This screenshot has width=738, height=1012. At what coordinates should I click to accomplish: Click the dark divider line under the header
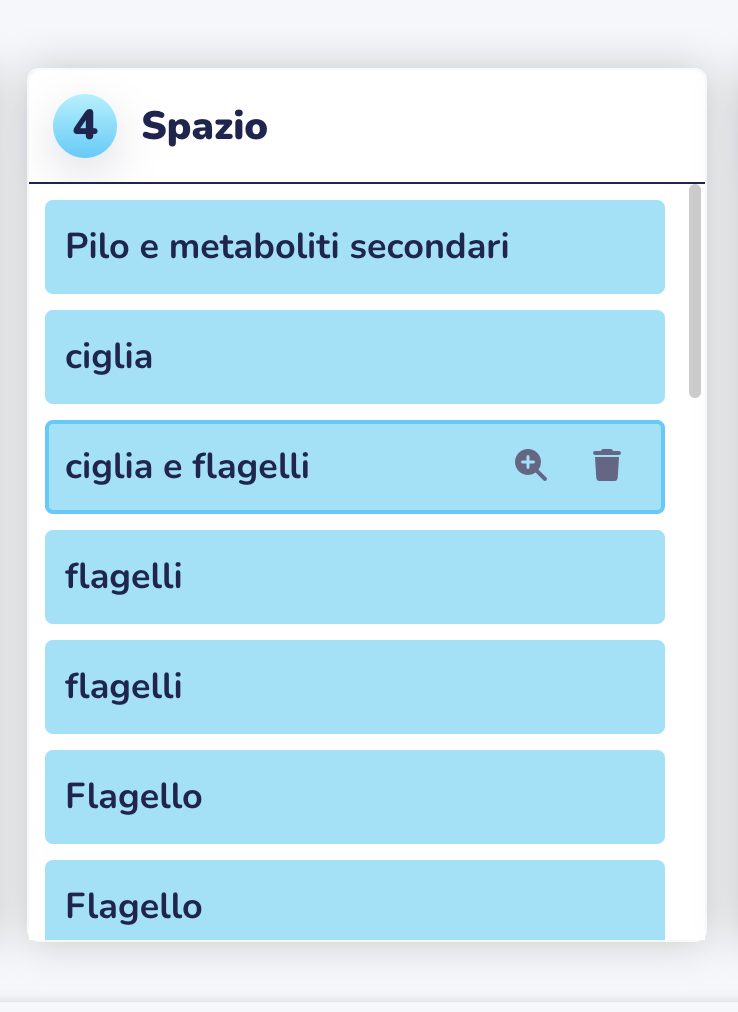coord(367,183)
